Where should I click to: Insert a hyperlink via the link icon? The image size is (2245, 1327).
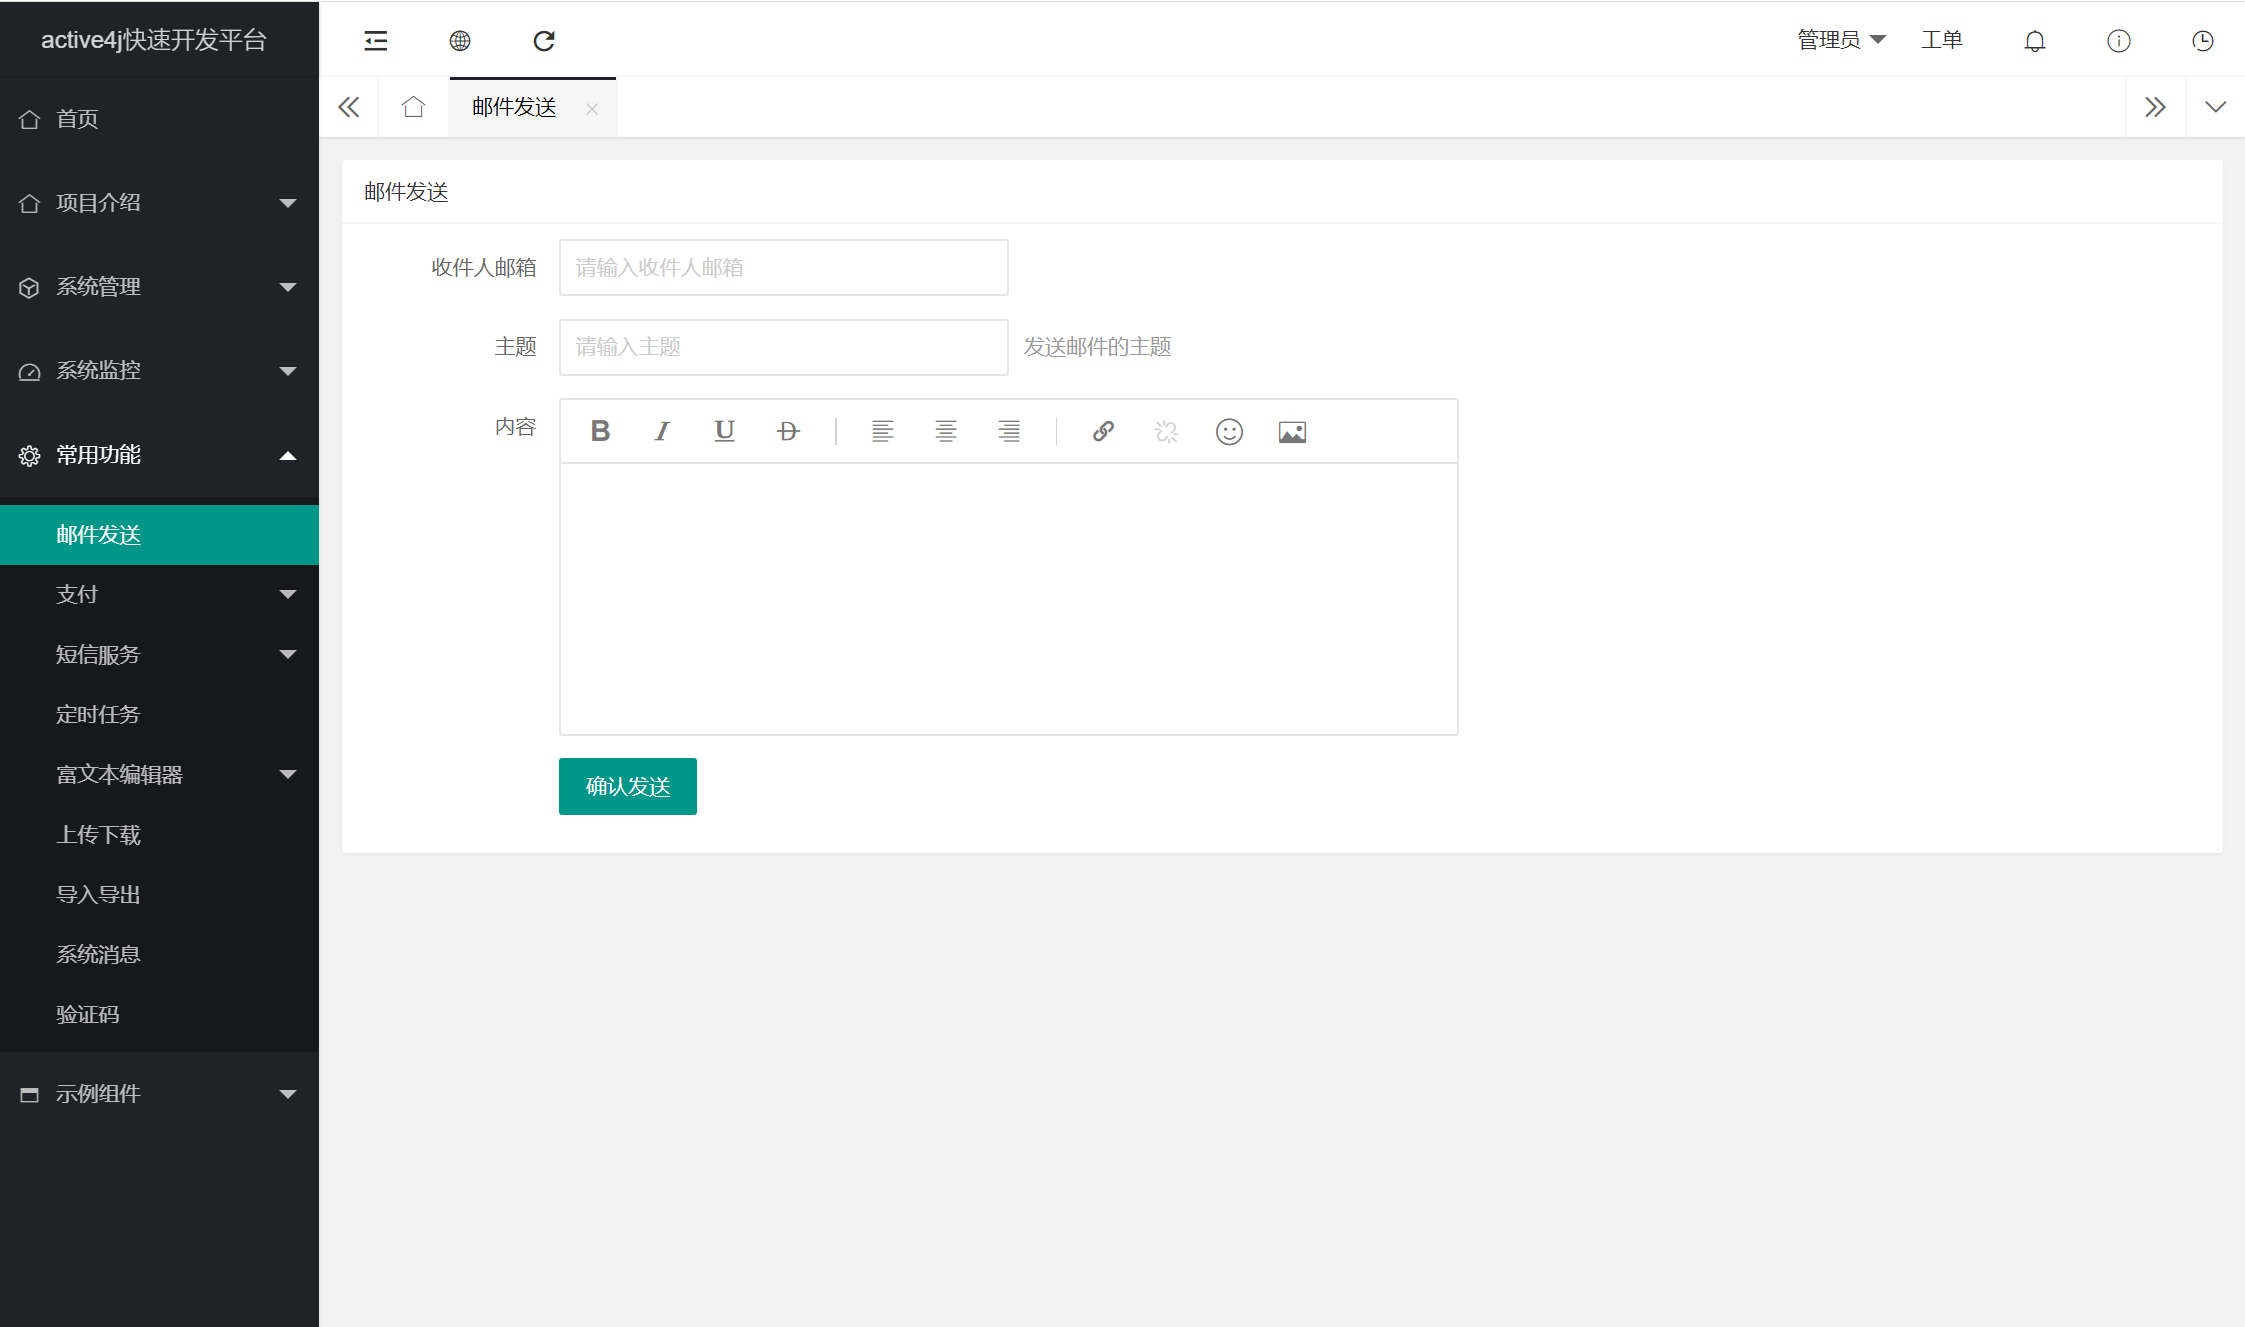tap(1103, 431)
